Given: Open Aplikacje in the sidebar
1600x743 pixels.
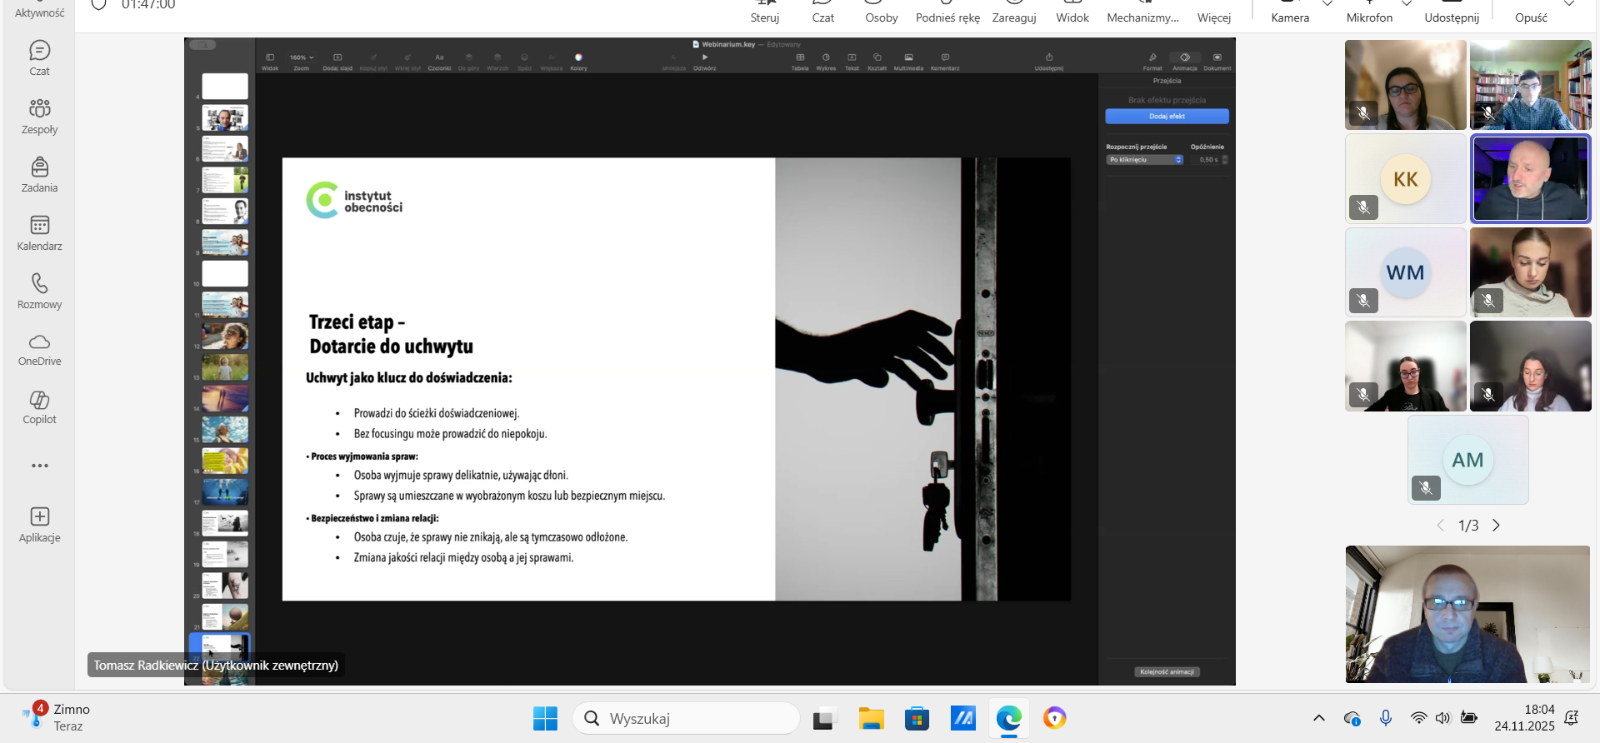Looking at the screenshot, I should [x=39, y=524].
